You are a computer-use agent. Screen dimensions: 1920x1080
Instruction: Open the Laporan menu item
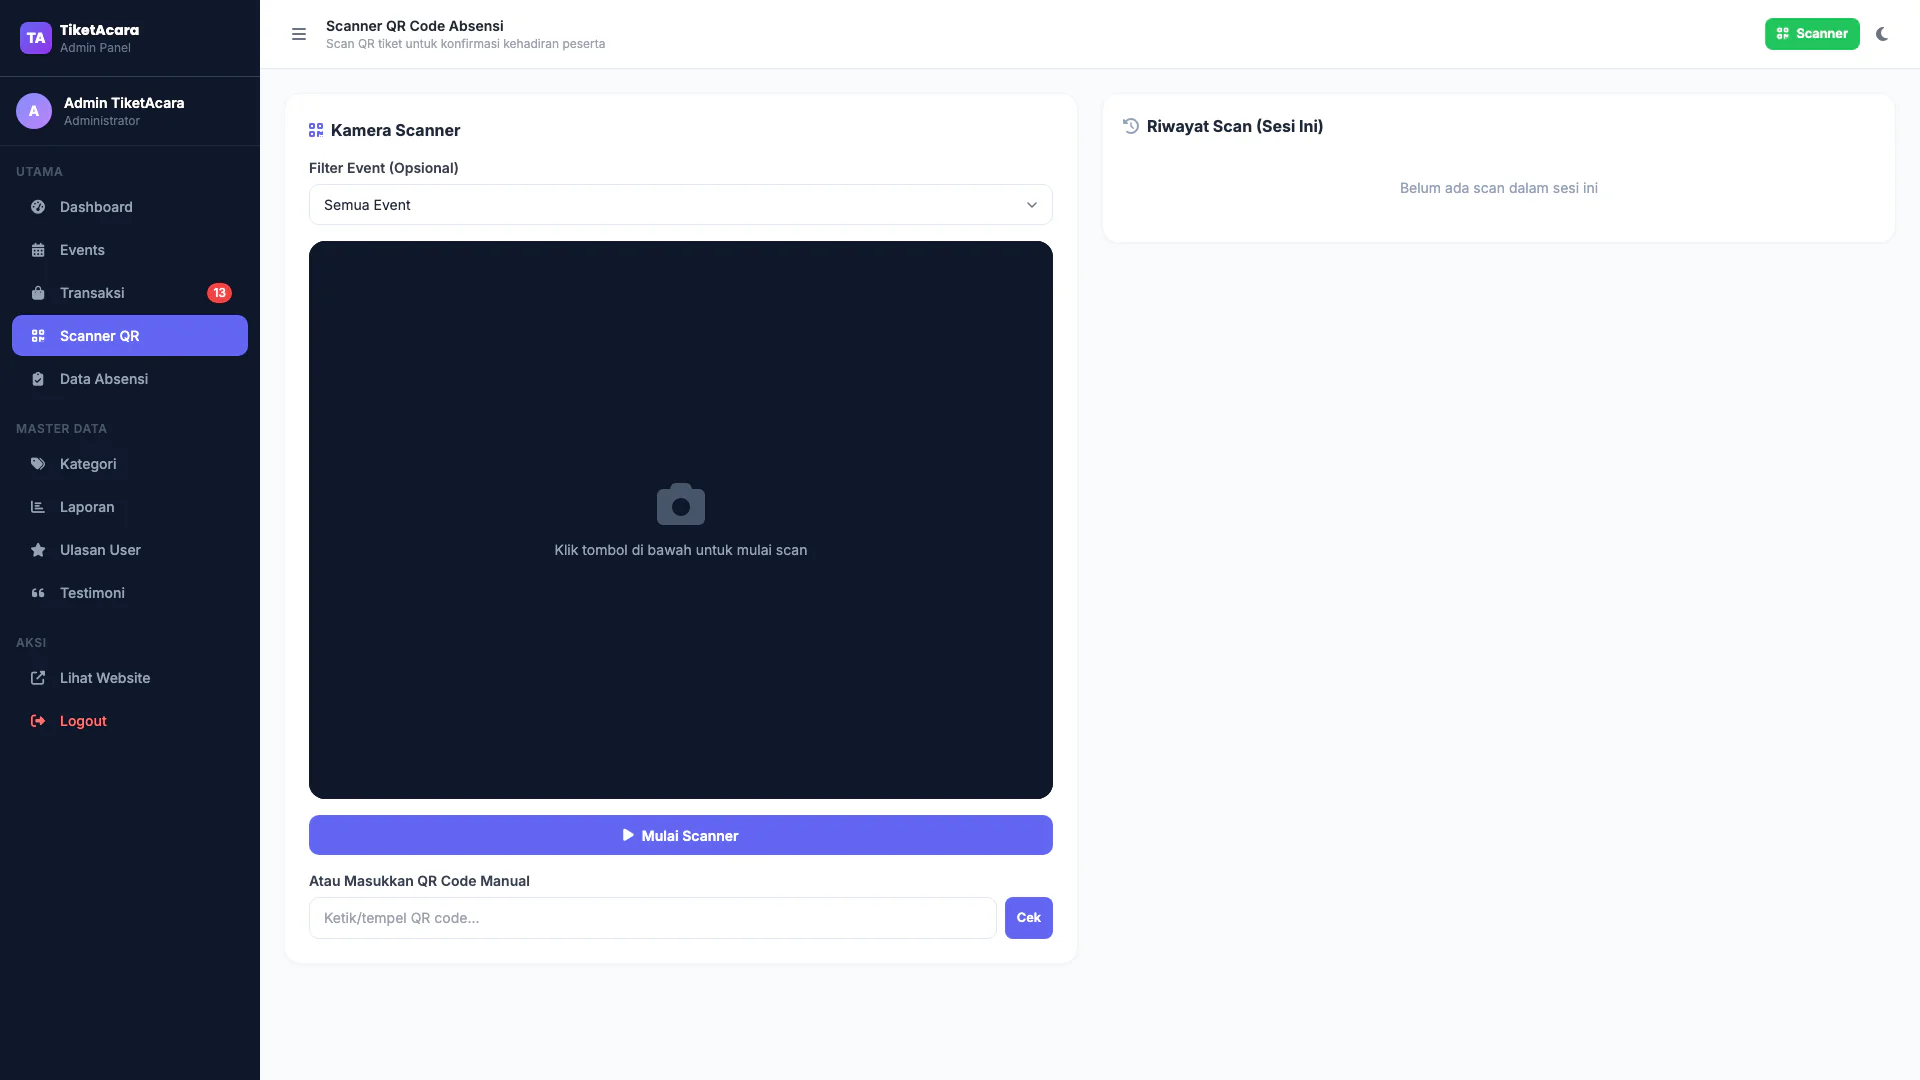pyautogui.click(x=130, y=507)
